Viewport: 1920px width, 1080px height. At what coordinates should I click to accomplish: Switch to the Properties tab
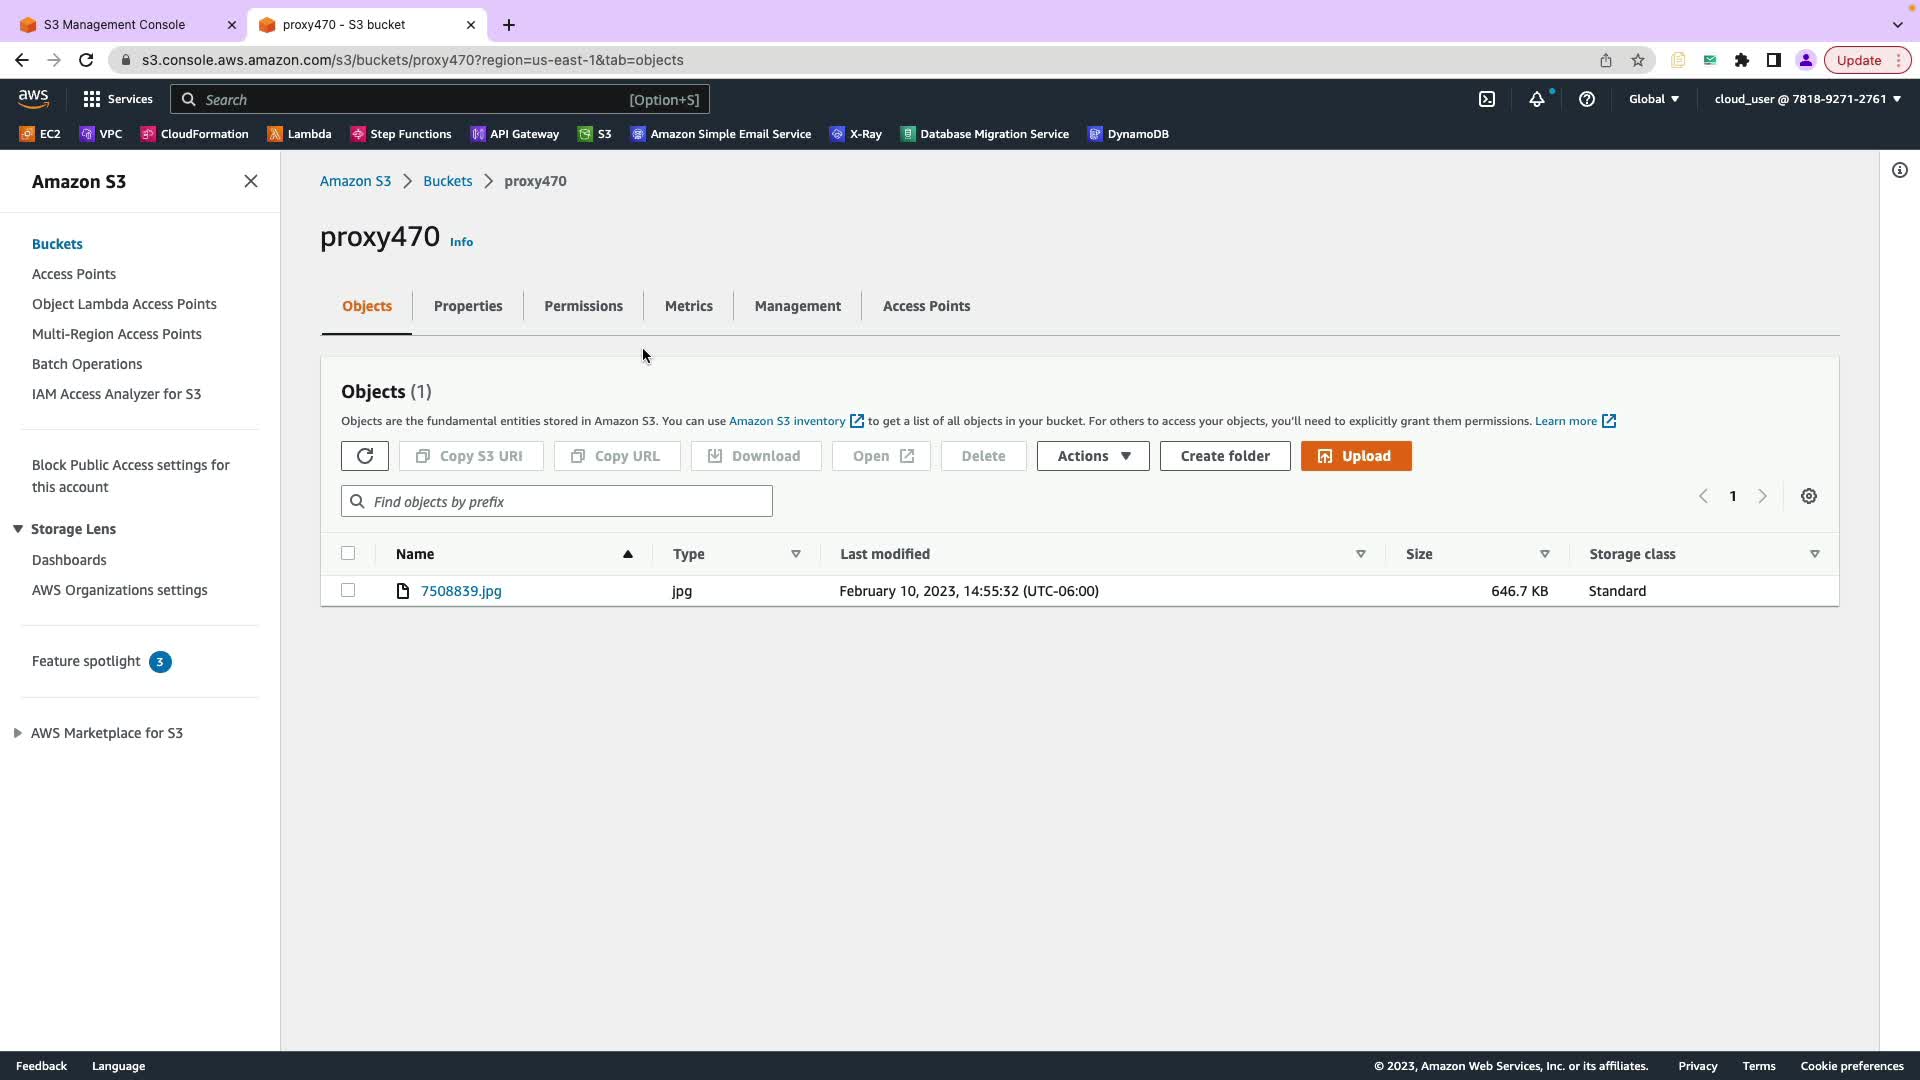tap(467, 306)
